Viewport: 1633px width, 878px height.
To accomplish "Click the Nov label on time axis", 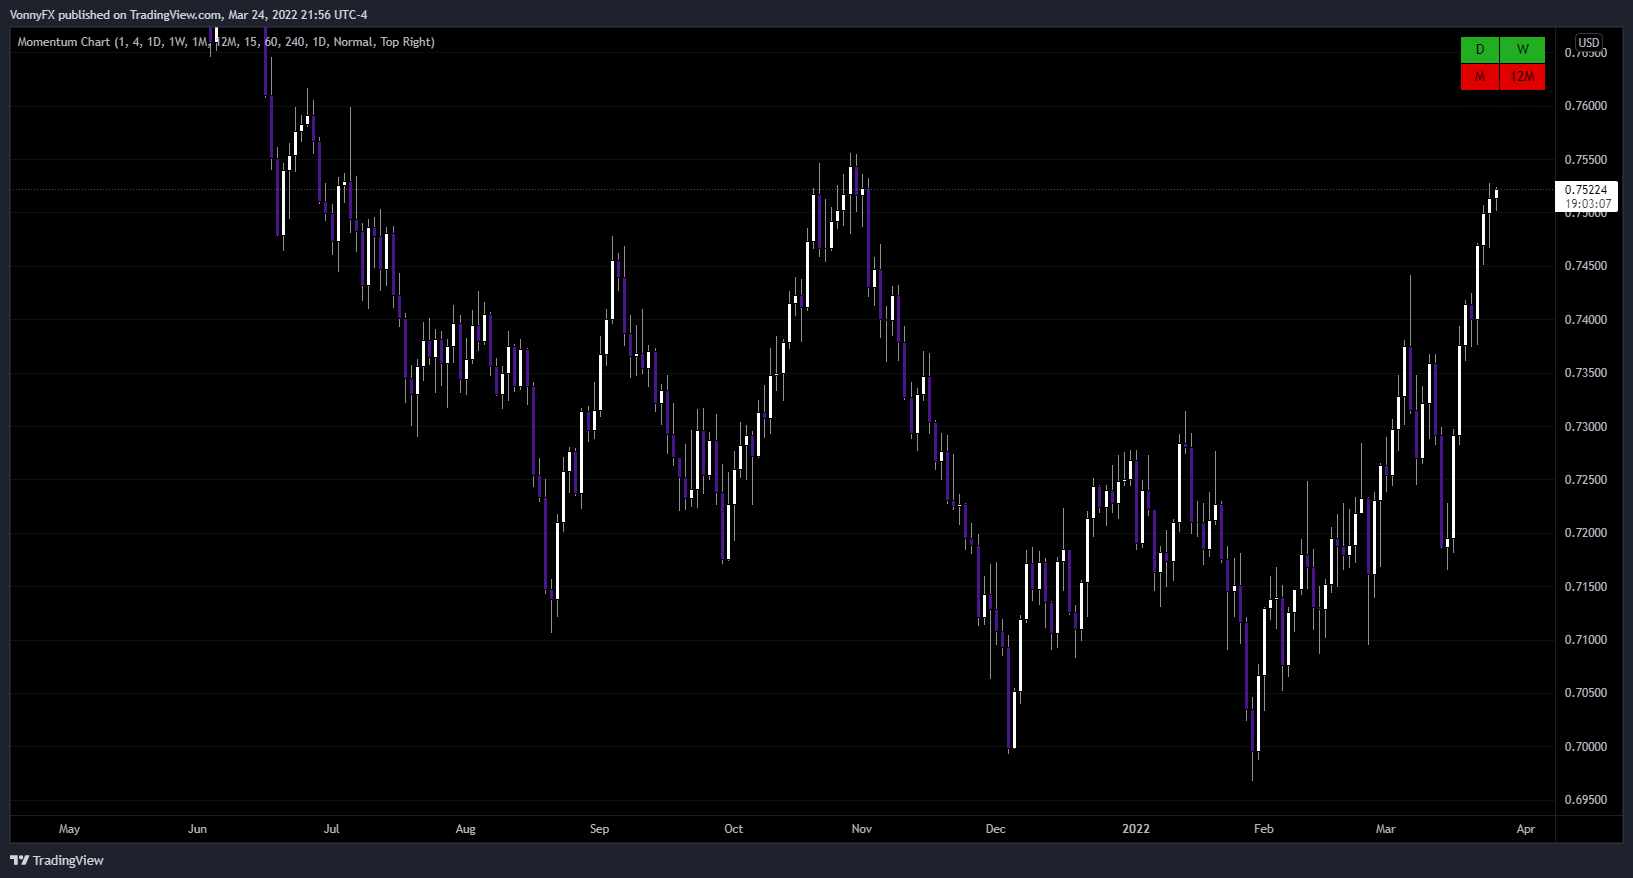I will (x=861, y=829).
